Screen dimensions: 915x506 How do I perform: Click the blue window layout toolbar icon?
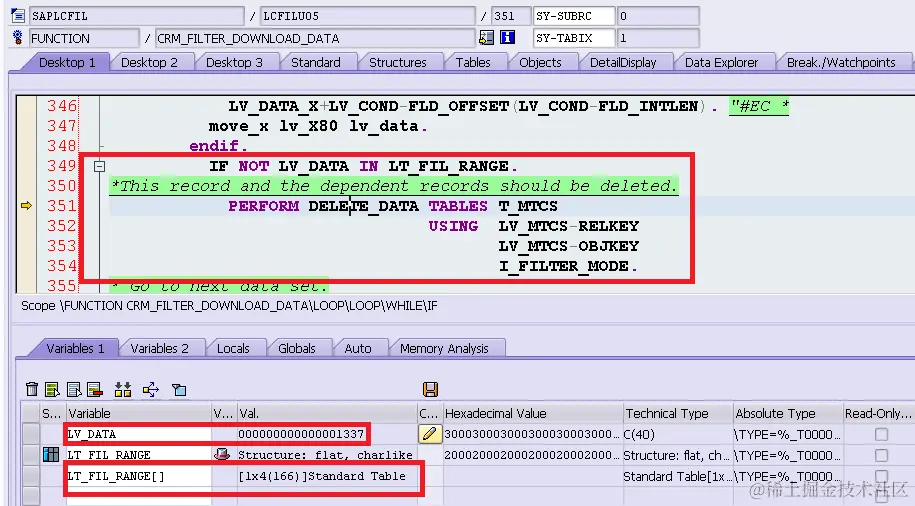click(x=179, y=389)
